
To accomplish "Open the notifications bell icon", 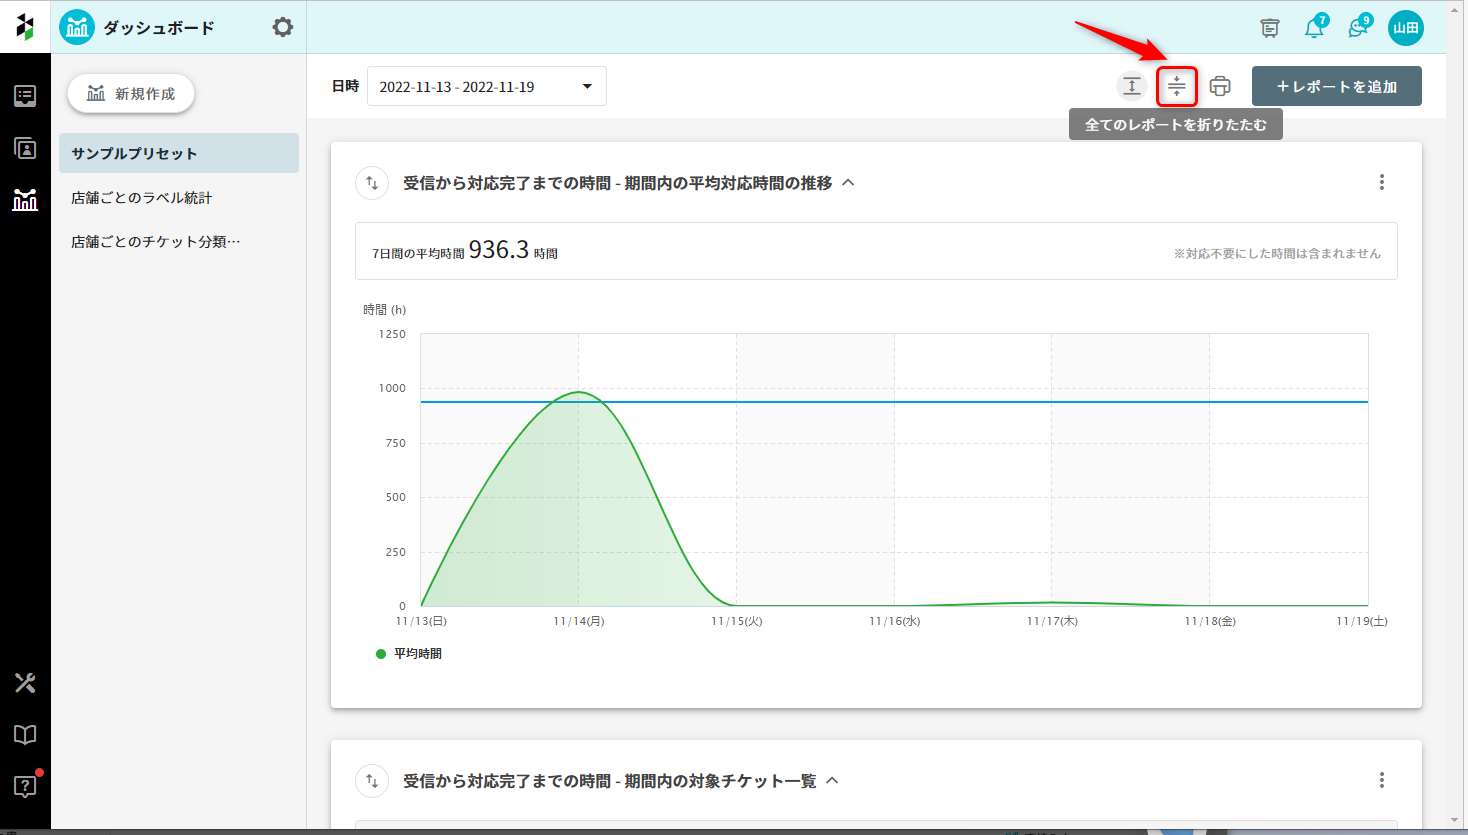I will tap(1314, 28).
